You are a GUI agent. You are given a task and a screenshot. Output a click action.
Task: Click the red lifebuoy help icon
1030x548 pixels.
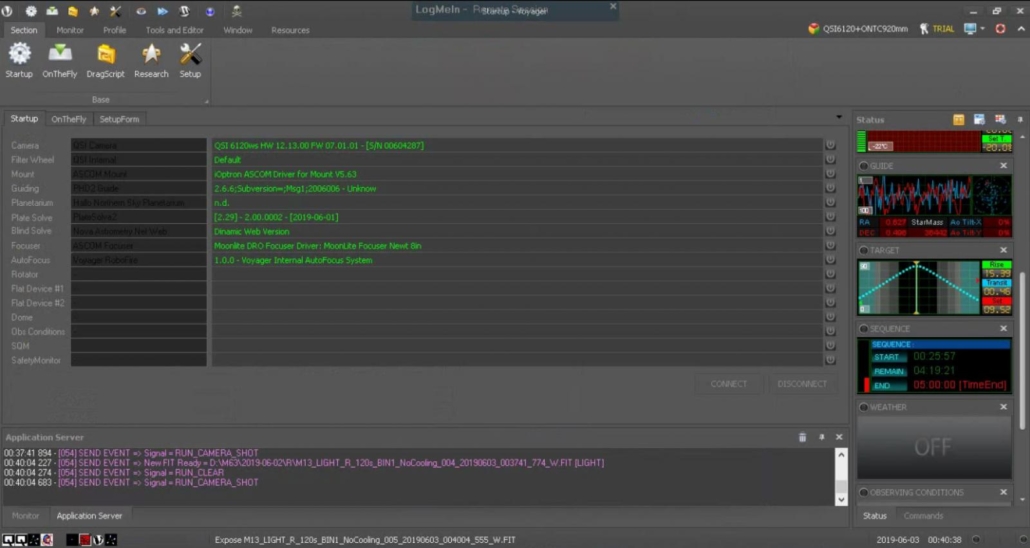click(x=1000, y=29)
